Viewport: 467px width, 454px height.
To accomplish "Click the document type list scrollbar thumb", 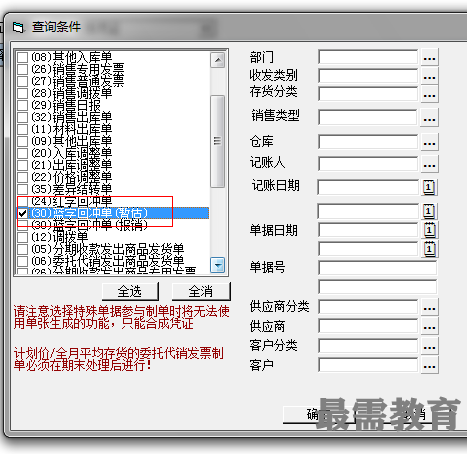I will click(x=218, y=141).
